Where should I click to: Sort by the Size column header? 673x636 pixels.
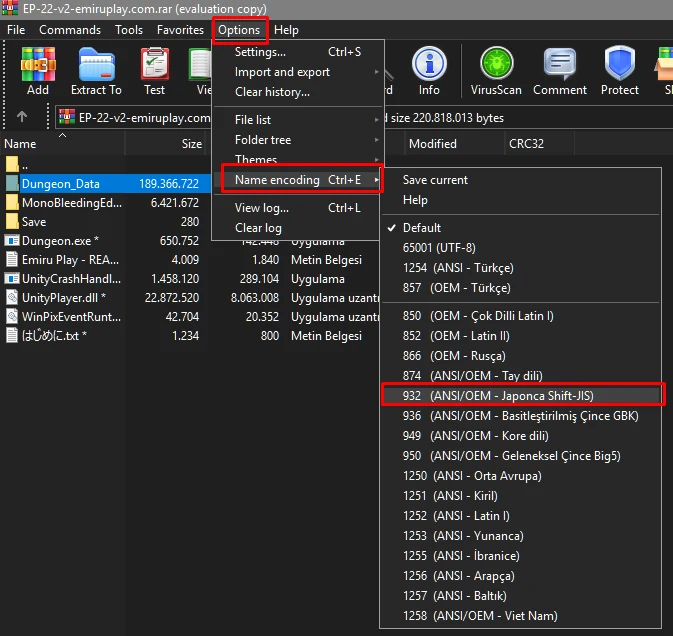click(x=166, y=144)
